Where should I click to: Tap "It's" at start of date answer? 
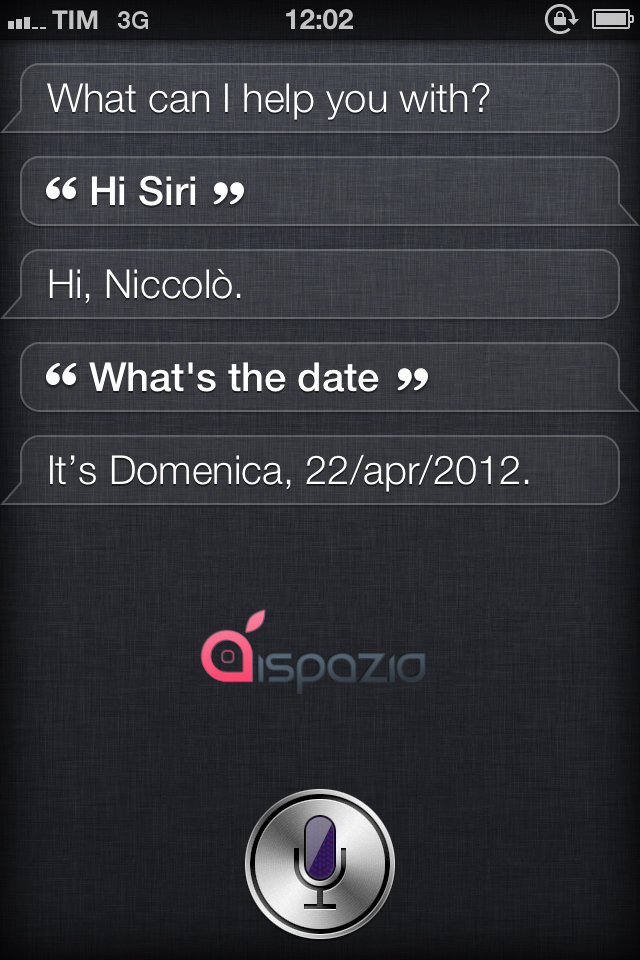coord(74,471)
